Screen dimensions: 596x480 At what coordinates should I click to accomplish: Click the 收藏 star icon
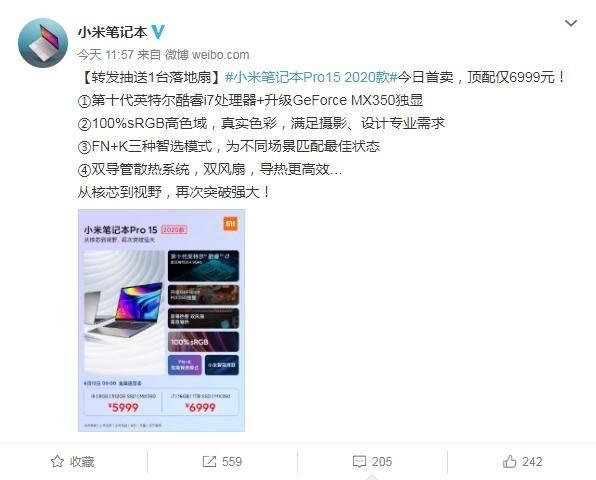click(x=57, y=461)
